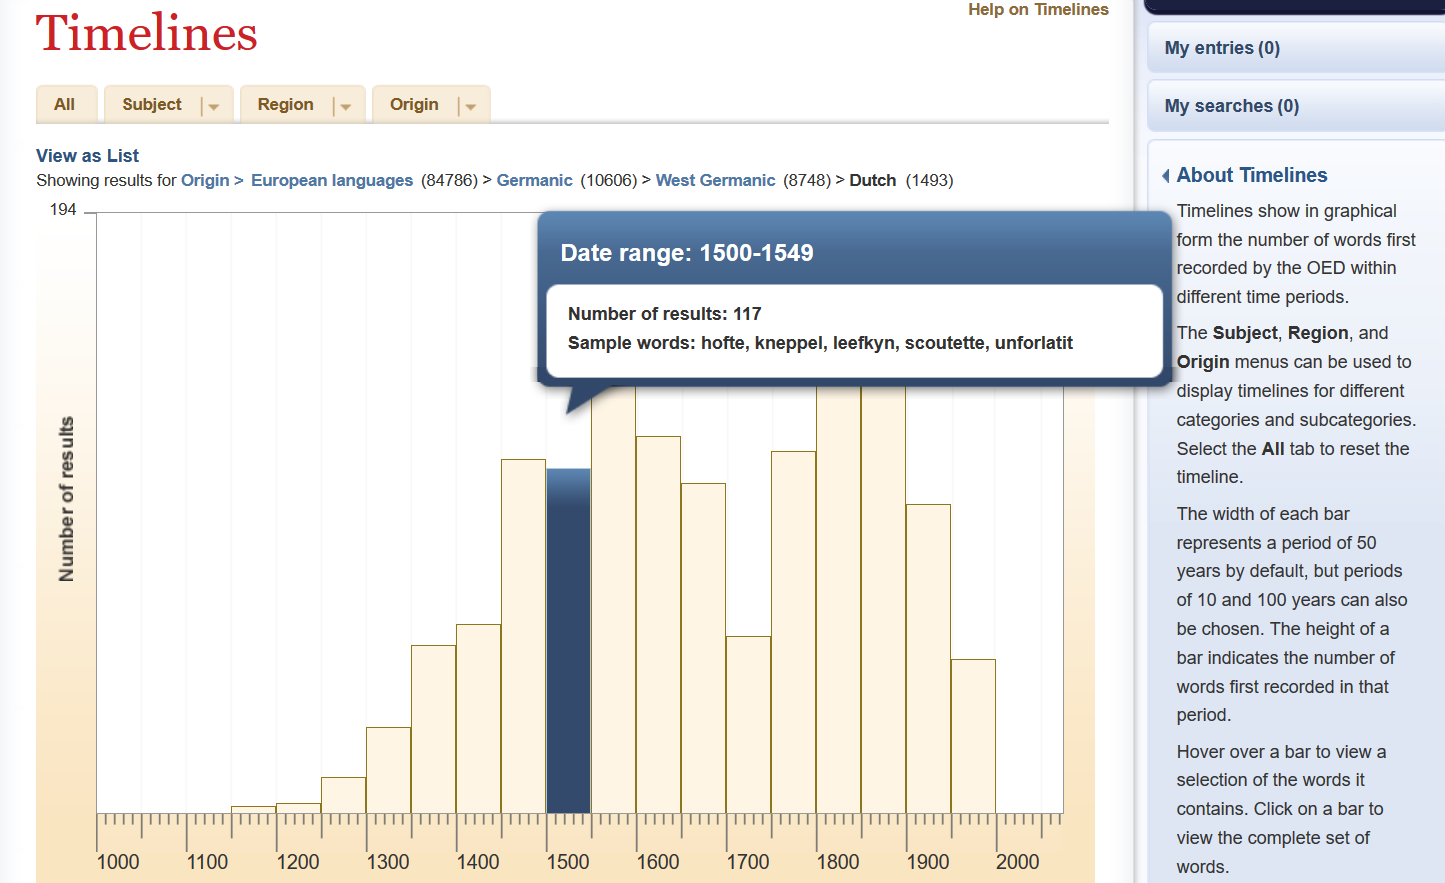Collapse the About Timelines section triangle
Viewport: 1445px width, 883px height.
1166,176
